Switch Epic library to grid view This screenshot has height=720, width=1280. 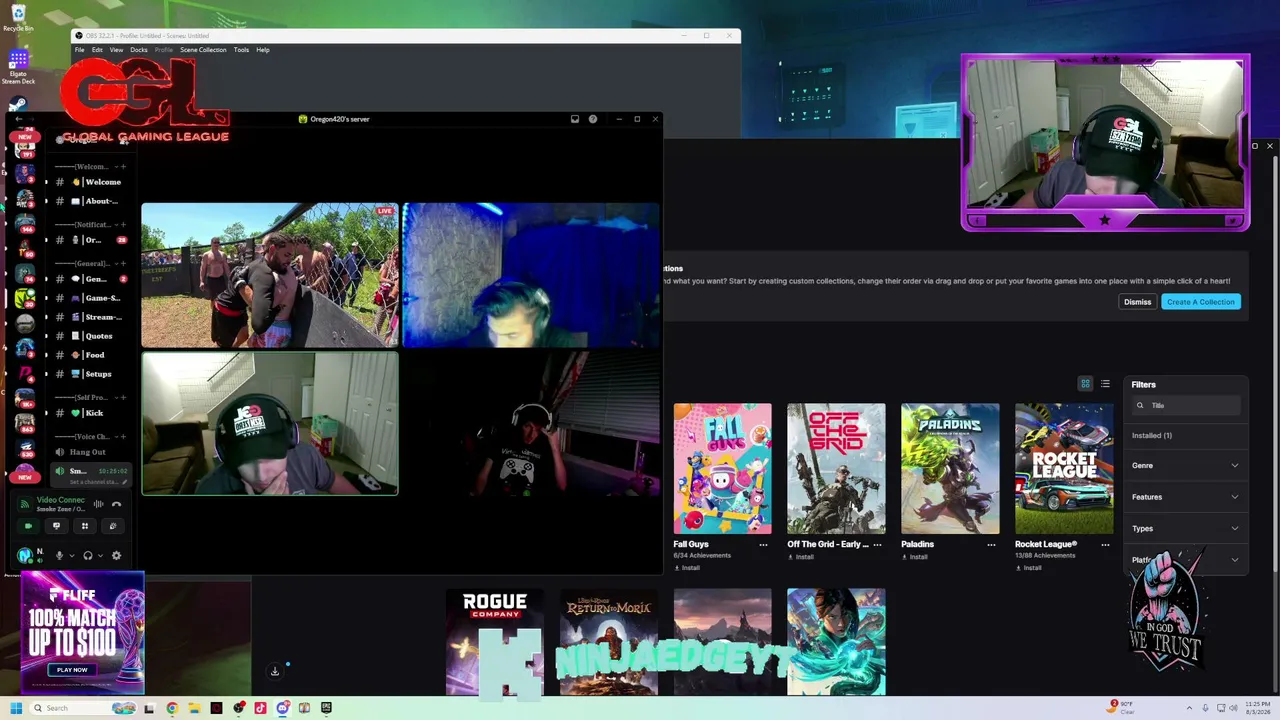pyautogui.click(x=1085, y=384)
